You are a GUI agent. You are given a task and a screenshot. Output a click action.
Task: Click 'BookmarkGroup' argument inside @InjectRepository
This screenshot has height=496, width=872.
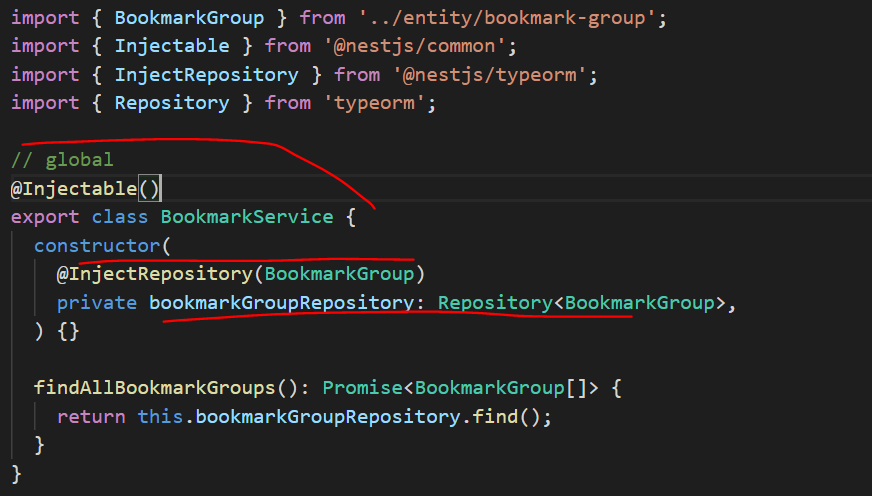pos(339,274)
